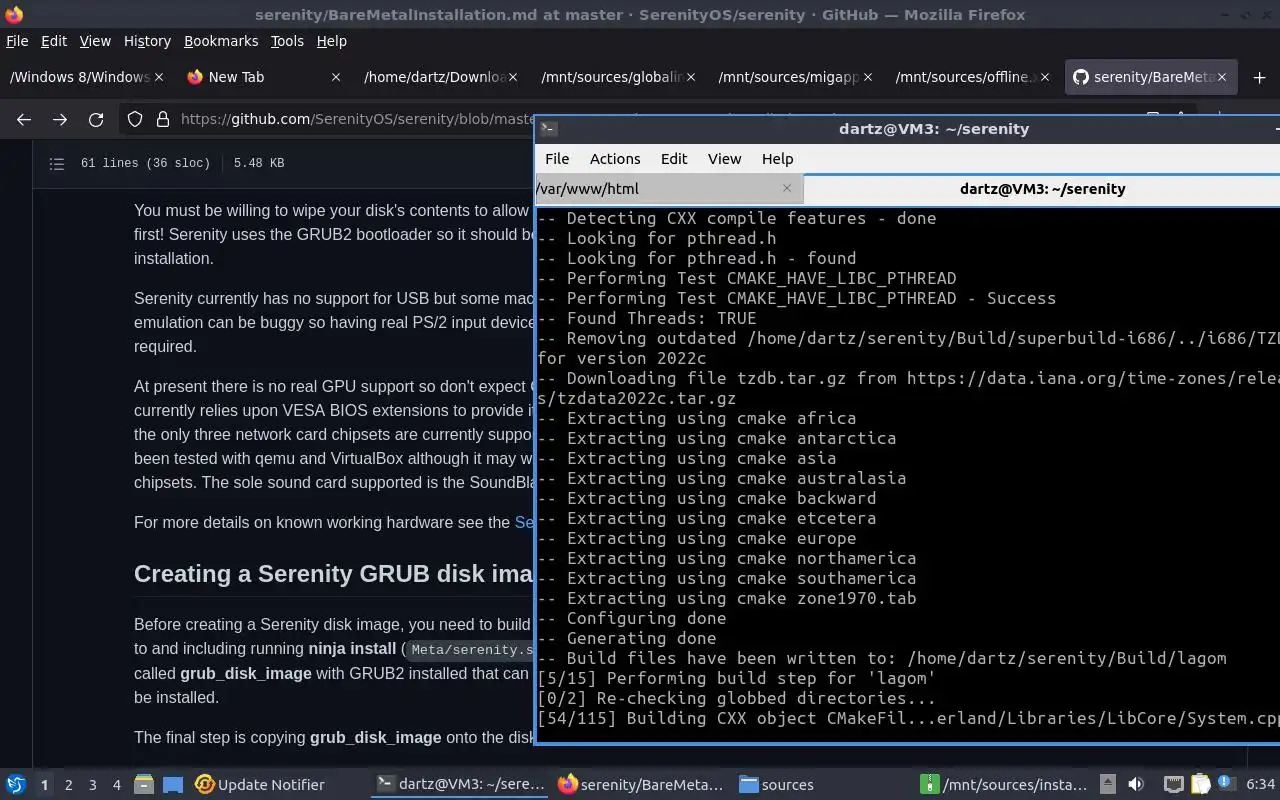Close the 'New Tab' Firefox tab

336,77
